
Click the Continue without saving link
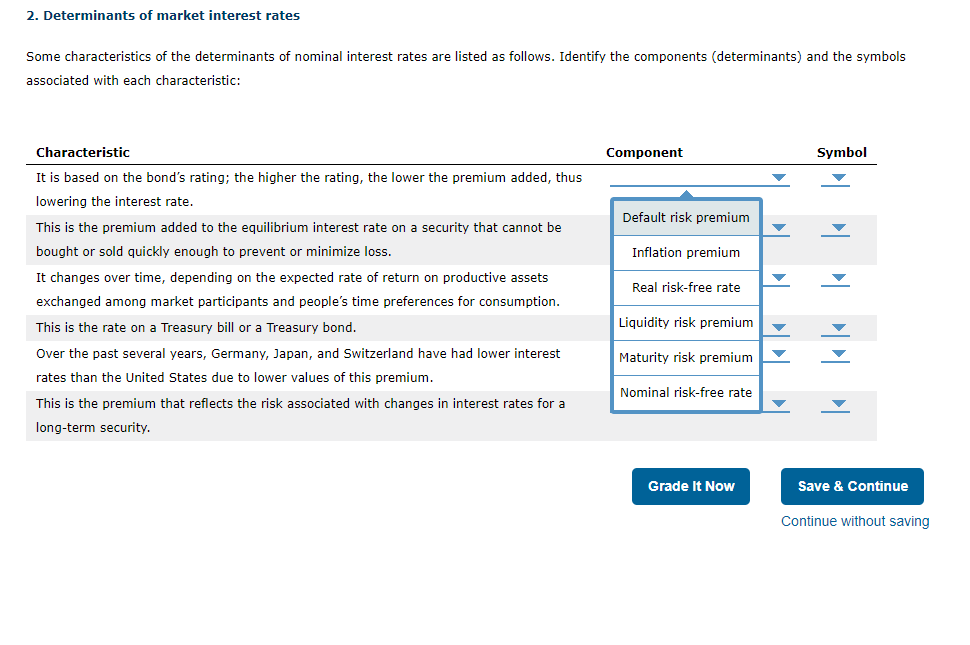click(854, 521)
